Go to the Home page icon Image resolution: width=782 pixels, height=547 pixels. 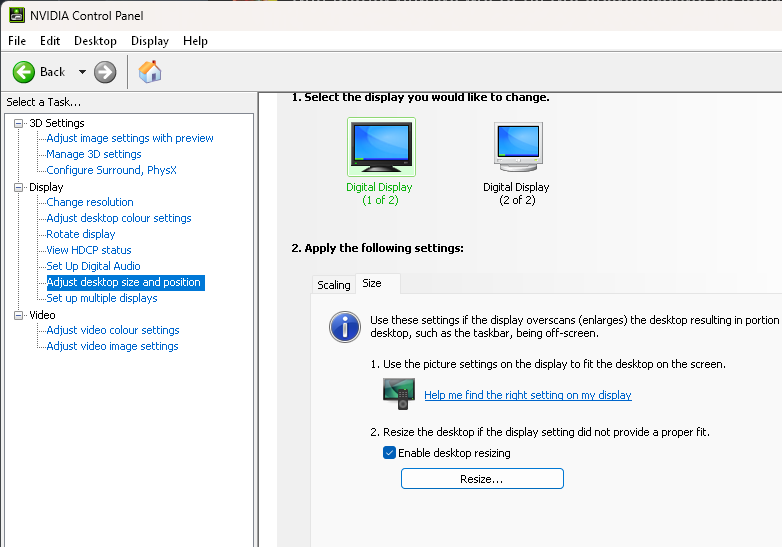click(x=150, y=72)
